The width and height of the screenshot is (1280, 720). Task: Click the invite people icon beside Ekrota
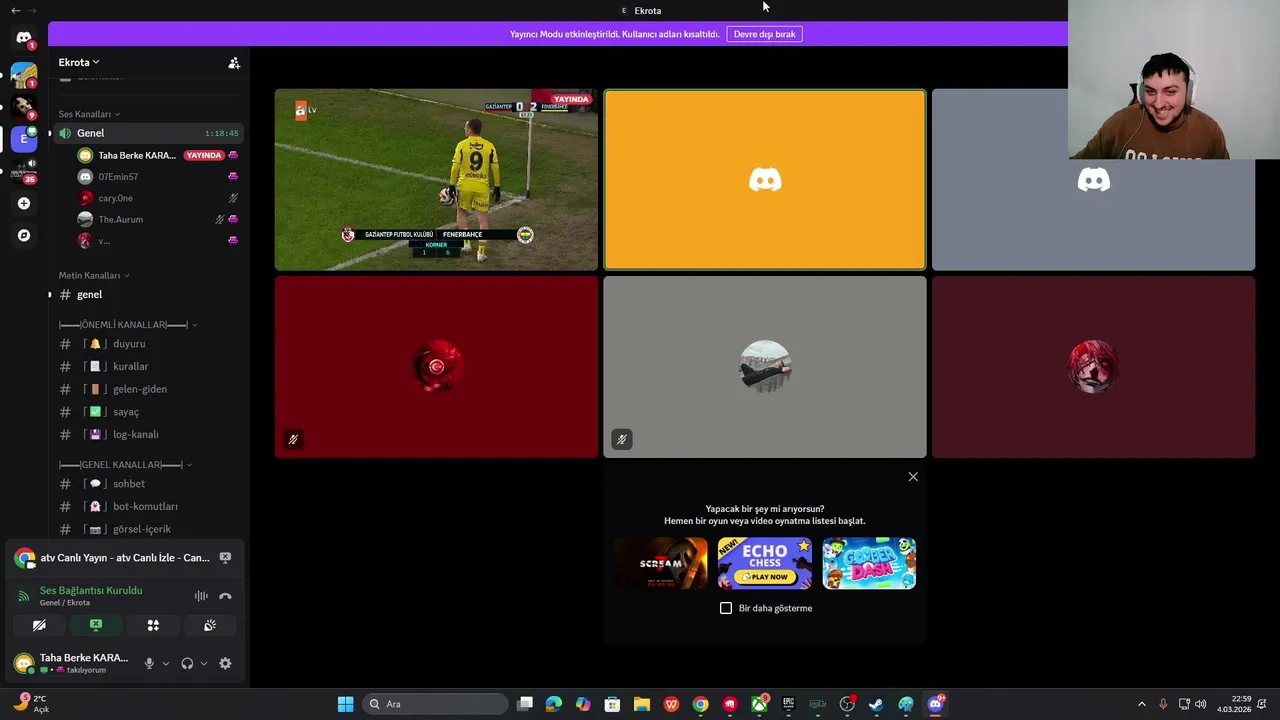point(234,63)
